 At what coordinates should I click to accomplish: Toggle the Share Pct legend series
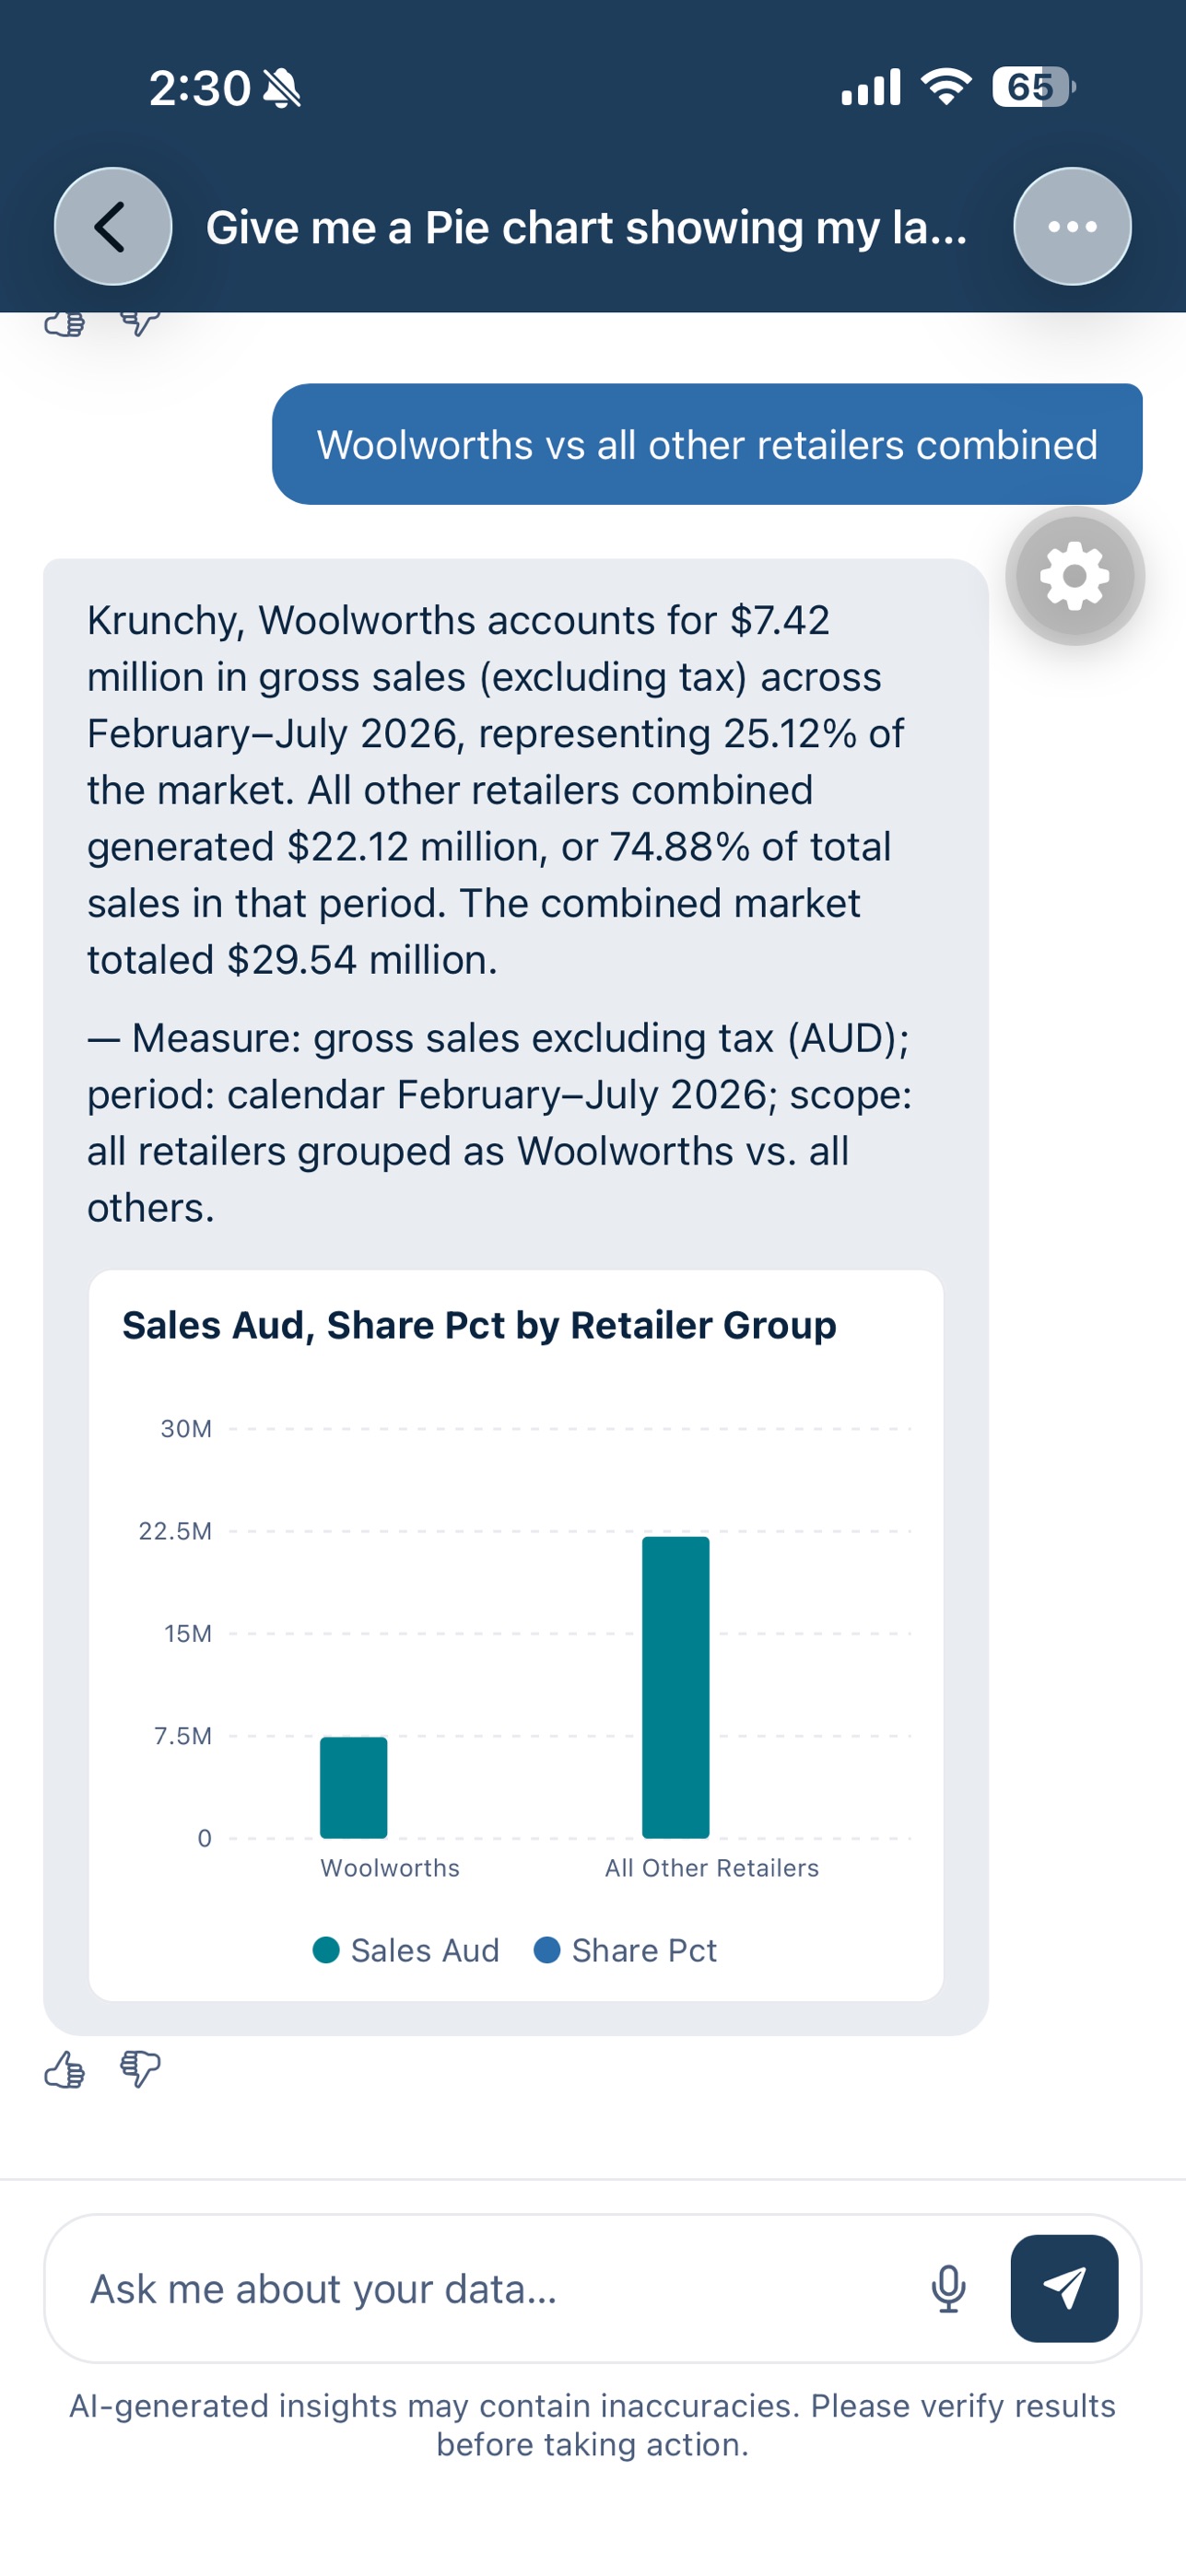pos(626,1950)
